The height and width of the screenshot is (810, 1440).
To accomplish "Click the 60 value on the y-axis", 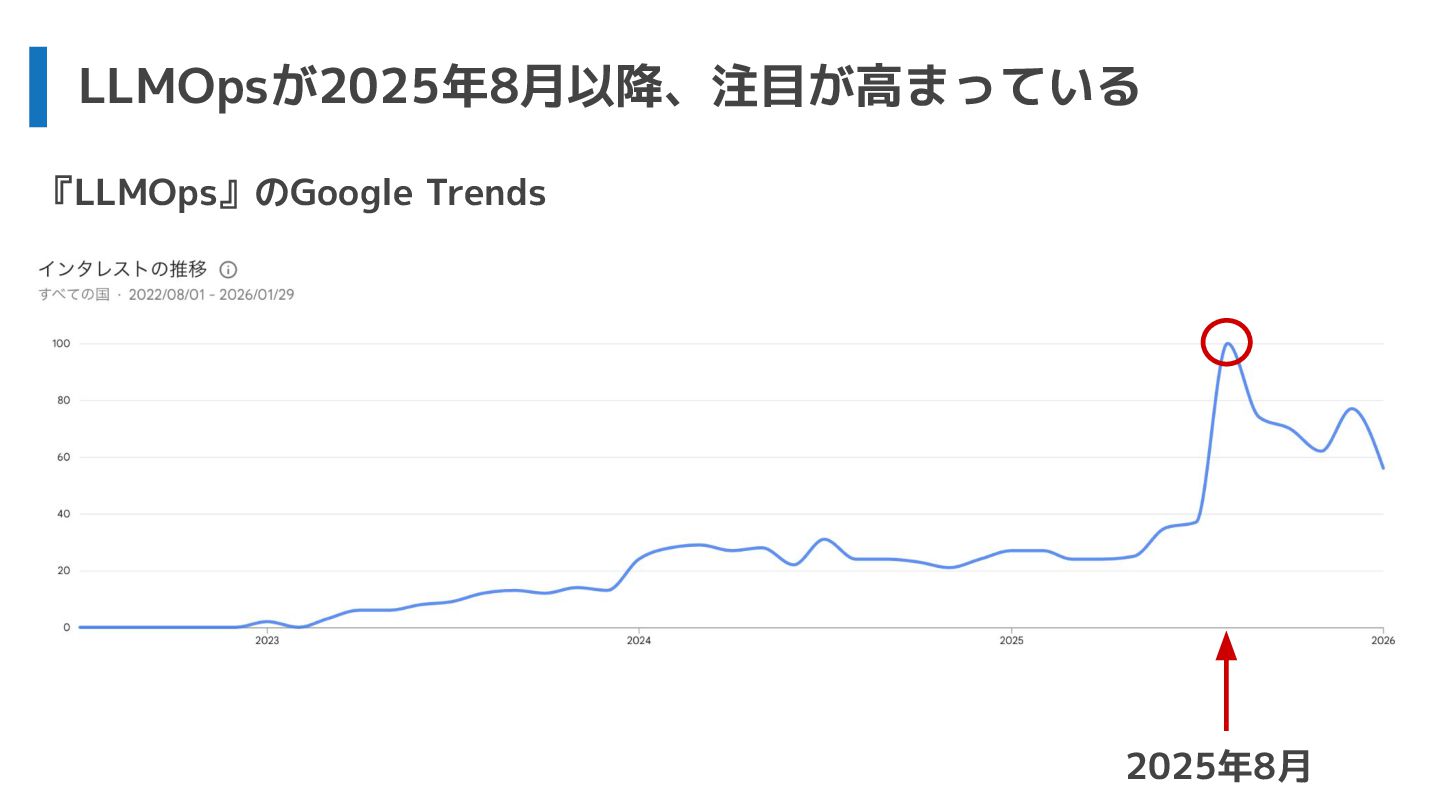I will pyautogui.click(x=63, y=458).
